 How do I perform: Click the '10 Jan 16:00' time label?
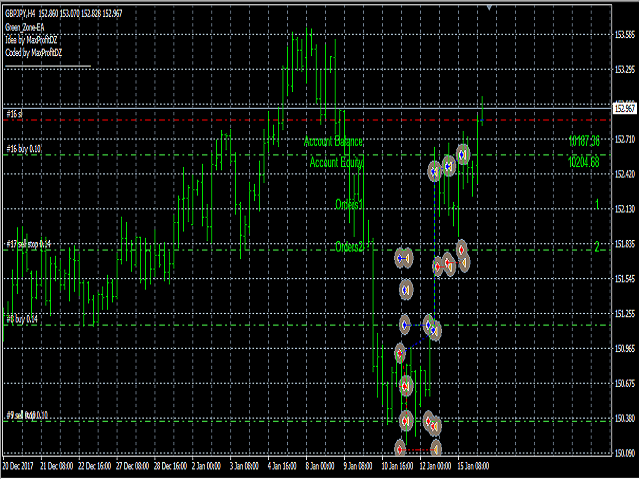[397, 466]
